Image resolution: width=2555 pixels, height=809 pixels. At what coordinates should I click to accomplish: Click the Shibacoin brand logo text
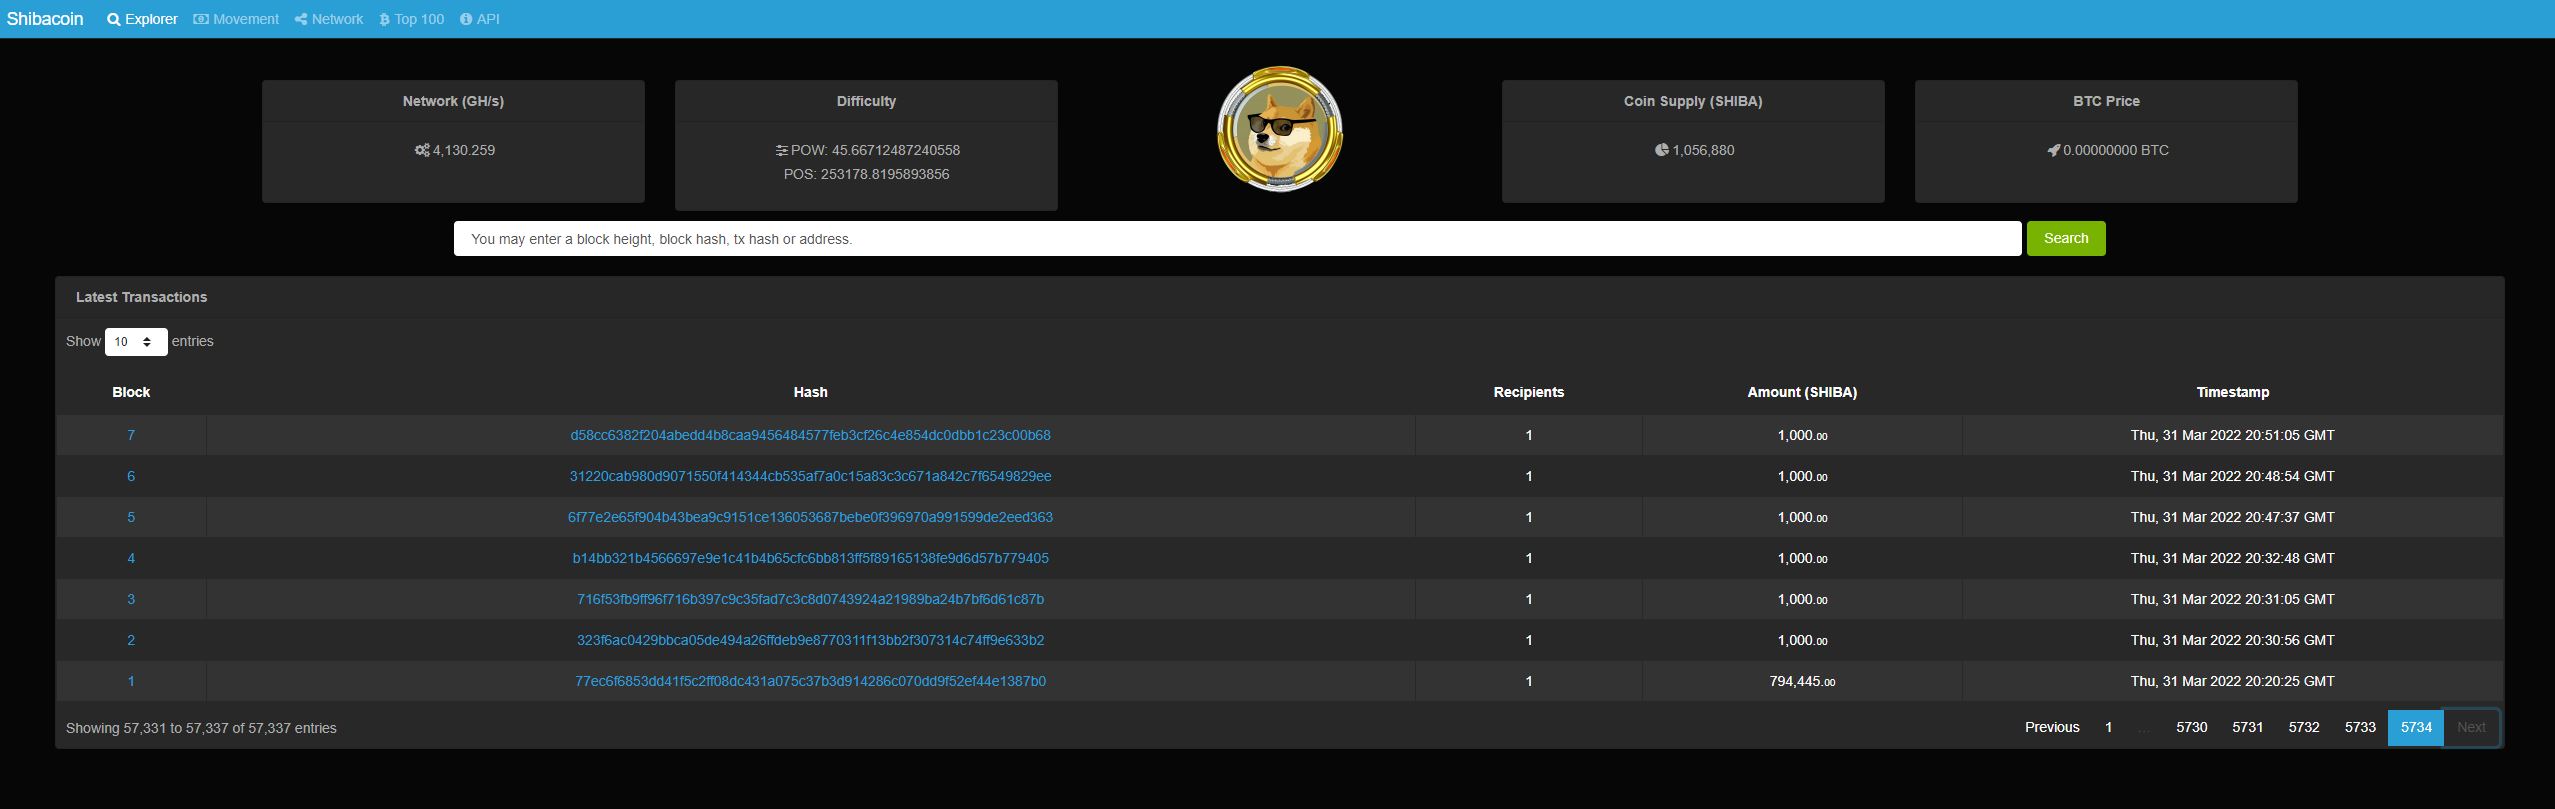click(45, 19)
